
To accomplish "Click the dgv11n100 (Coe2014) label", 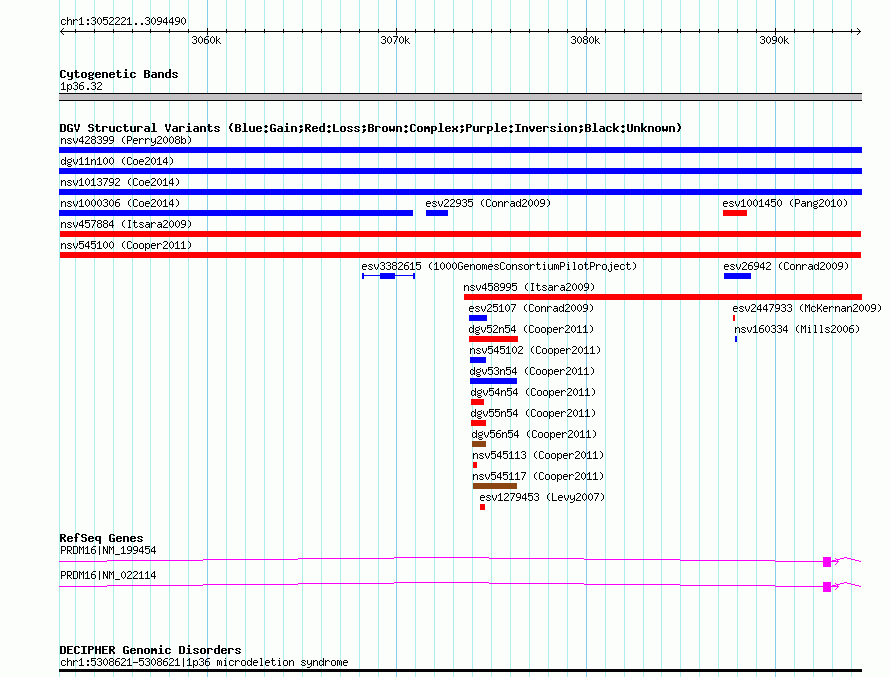I will tap(117, 161).
